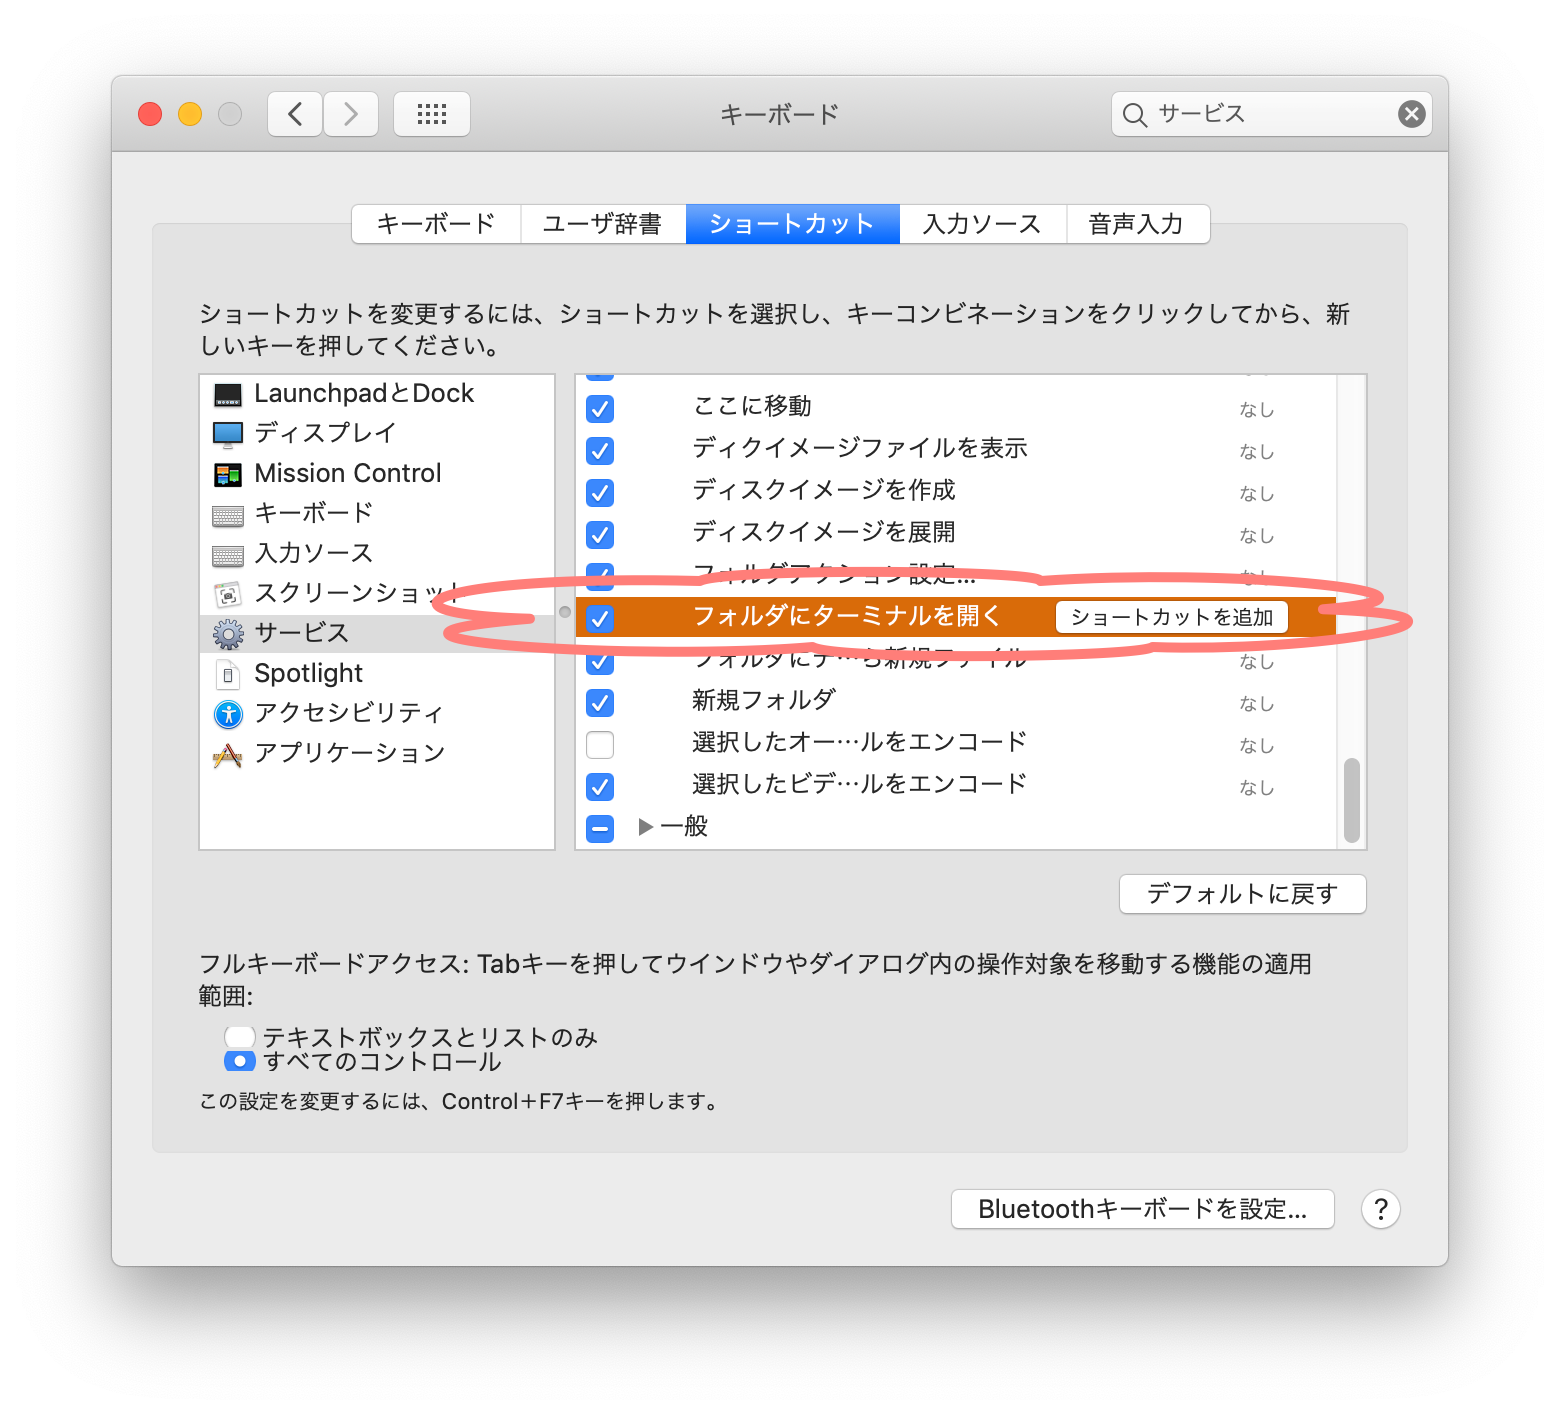Select ディスクイメージを作成 row label
The image size is (1560, 1414).
tap(824, 491)
